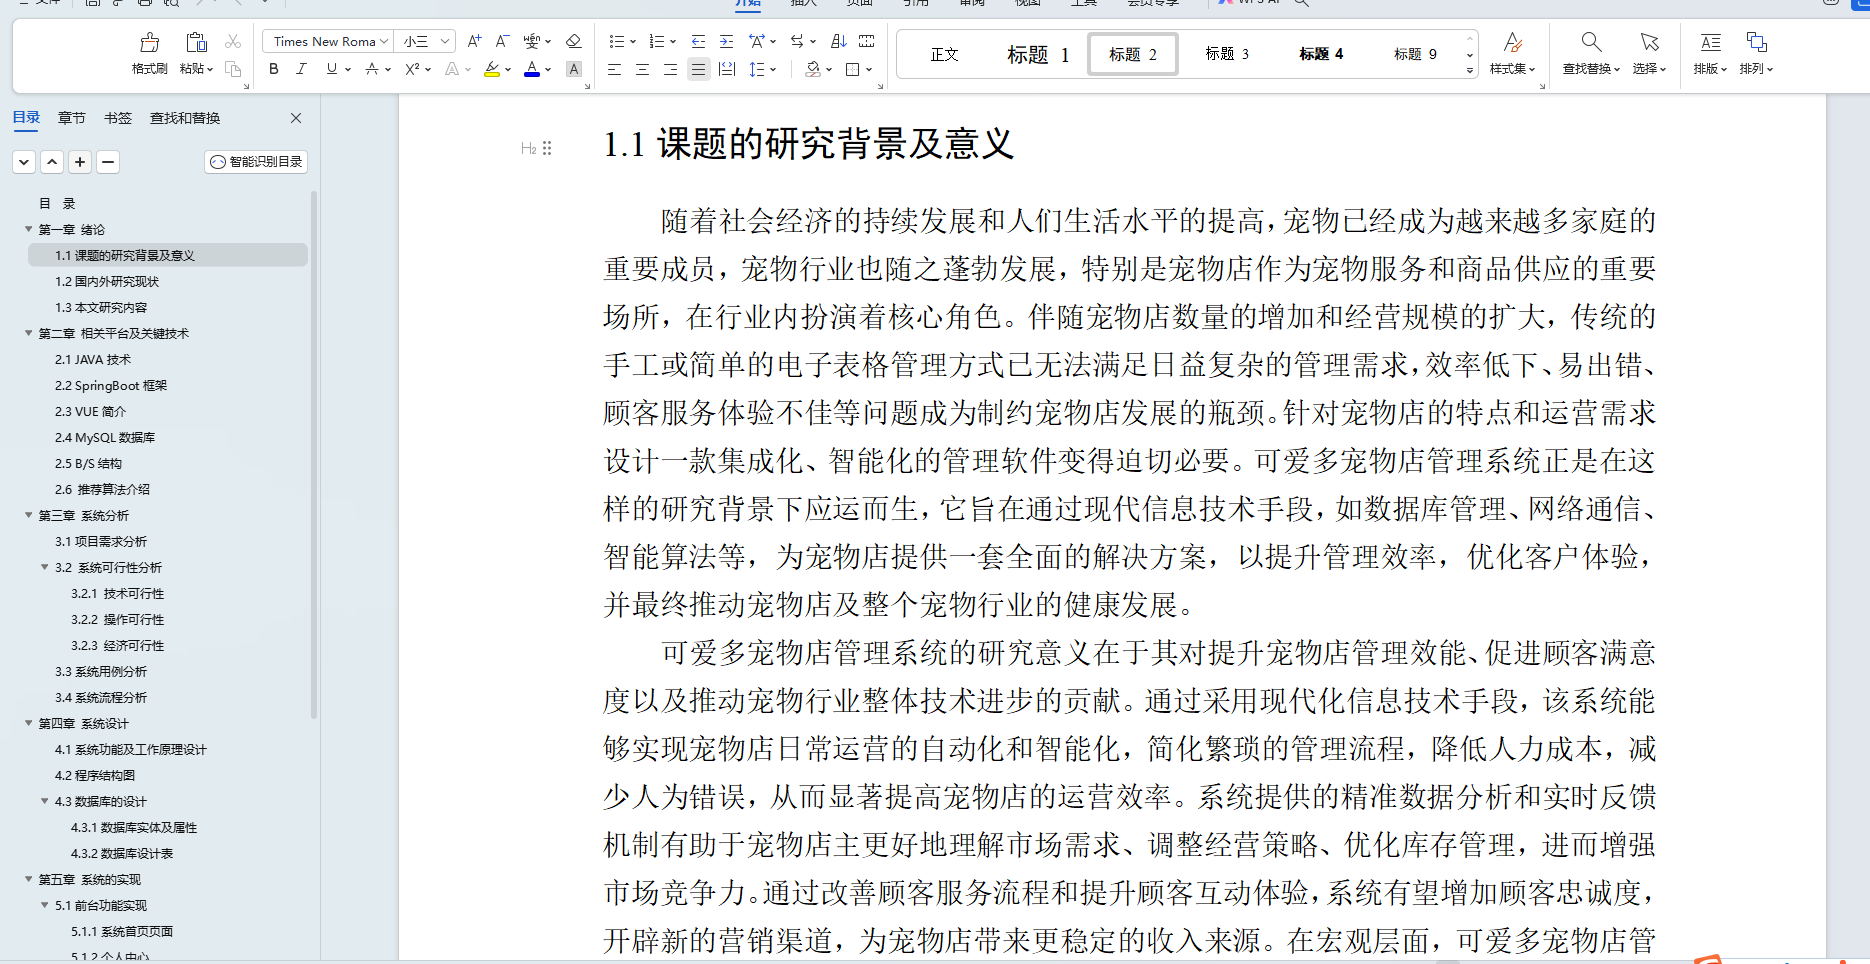The image size is (1870, 964).
Task: Open the font name Times New Roman dropdown
Action: point(384,41)
